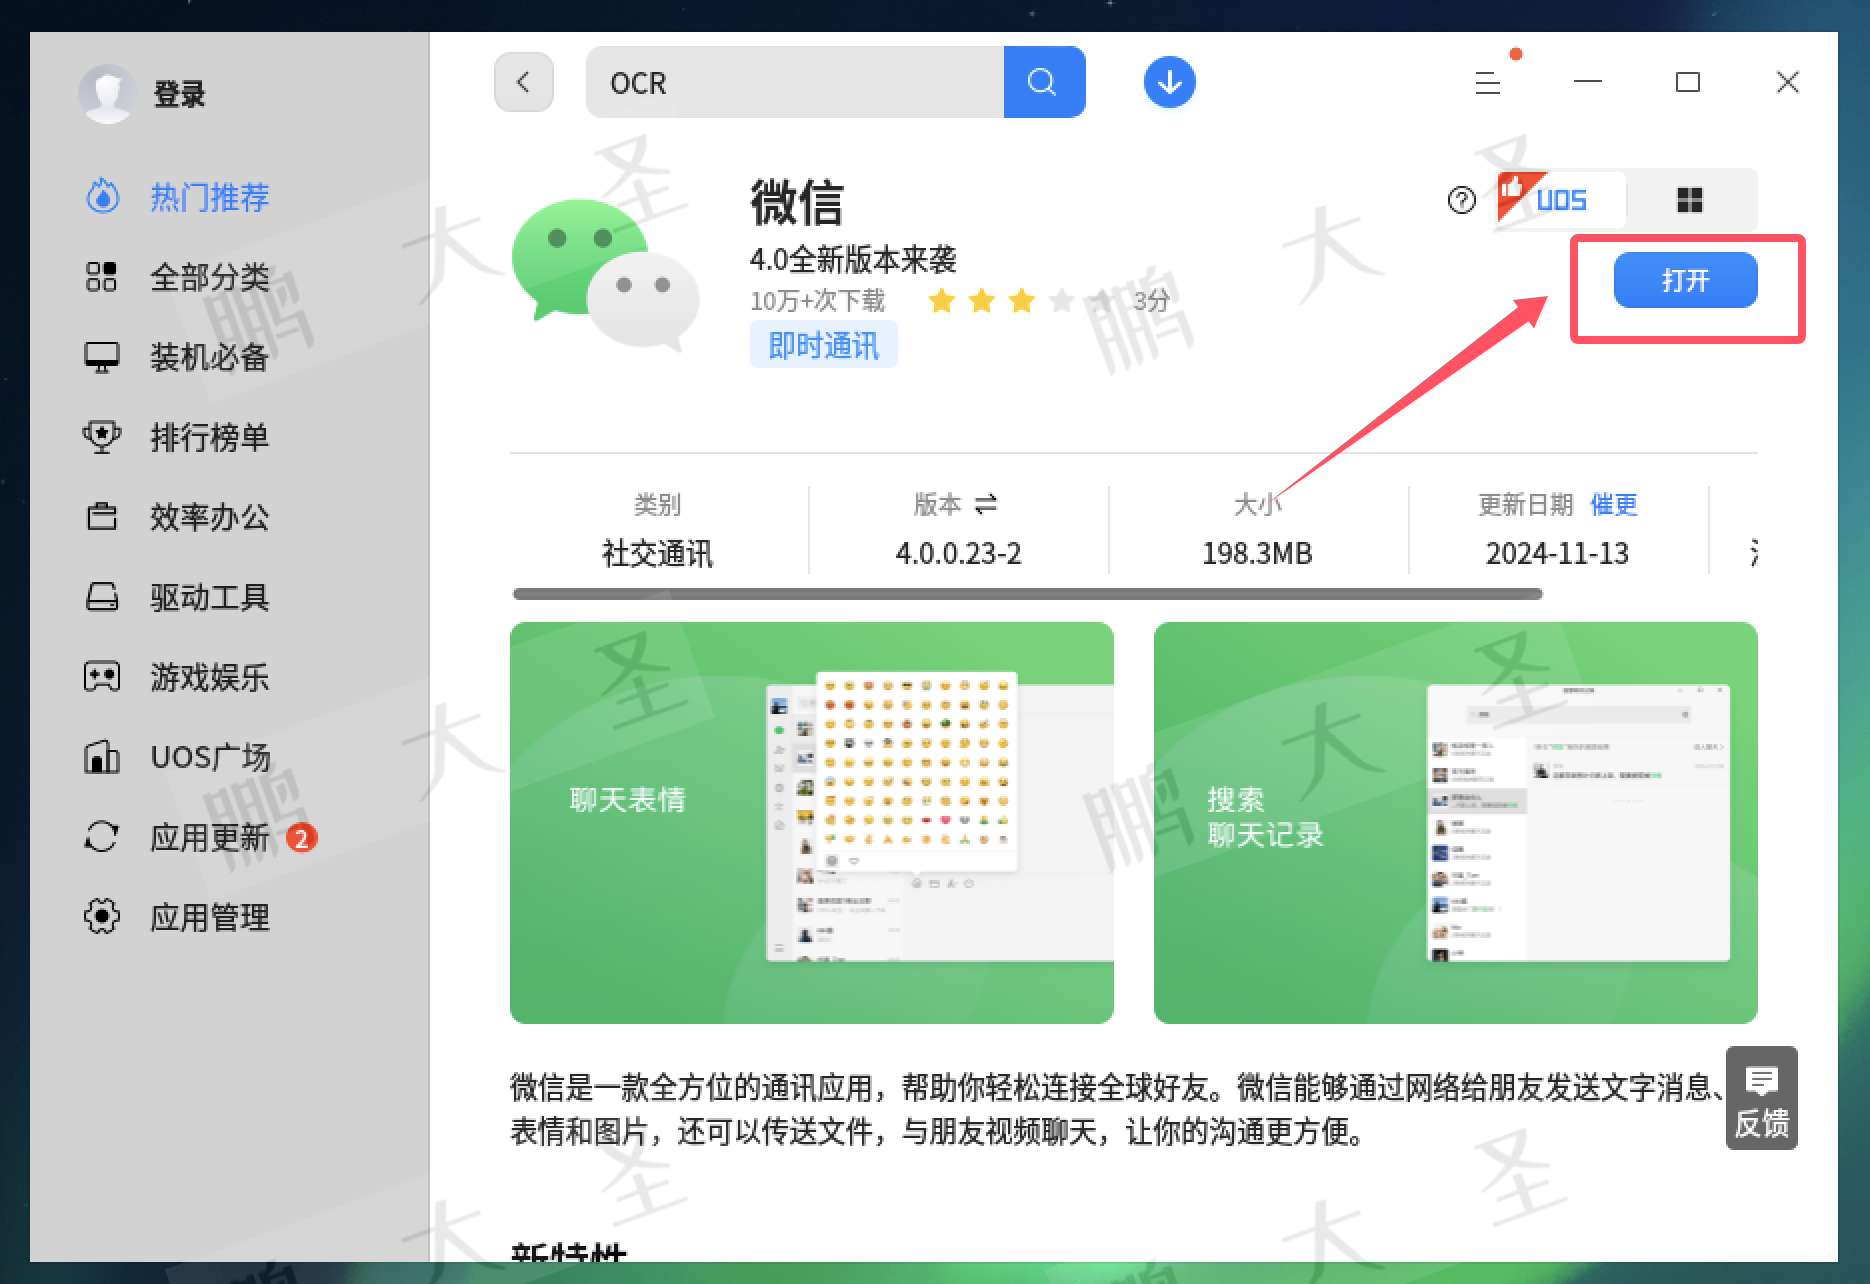The width and height of the screenshot is (1870, 1284).
Task: Open the 登录 login link
Action: click(179, 94)
